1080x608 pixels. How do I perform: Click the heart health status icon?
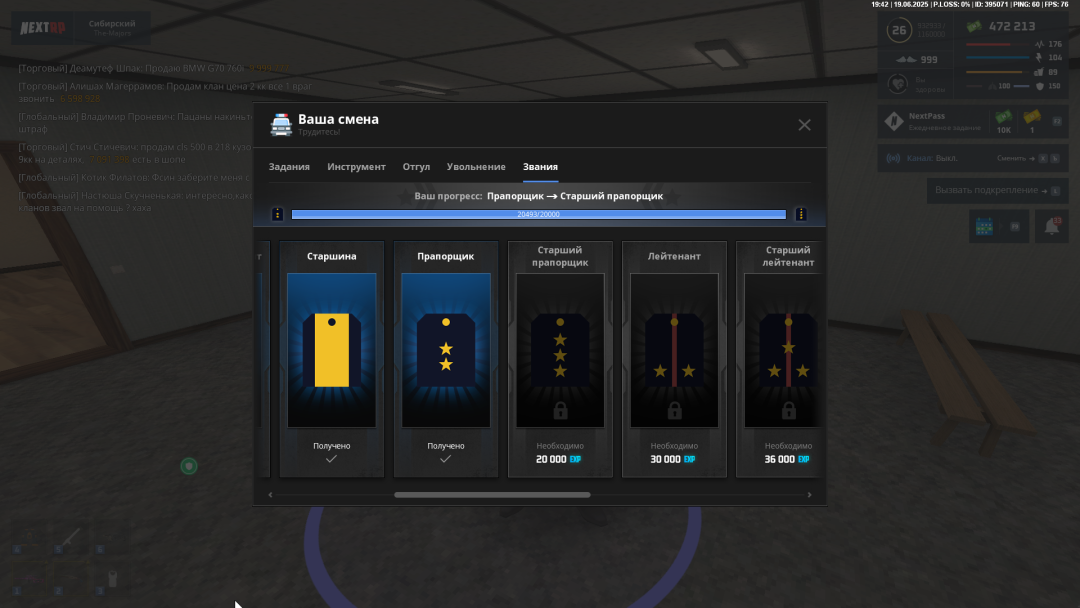(897, 84)
